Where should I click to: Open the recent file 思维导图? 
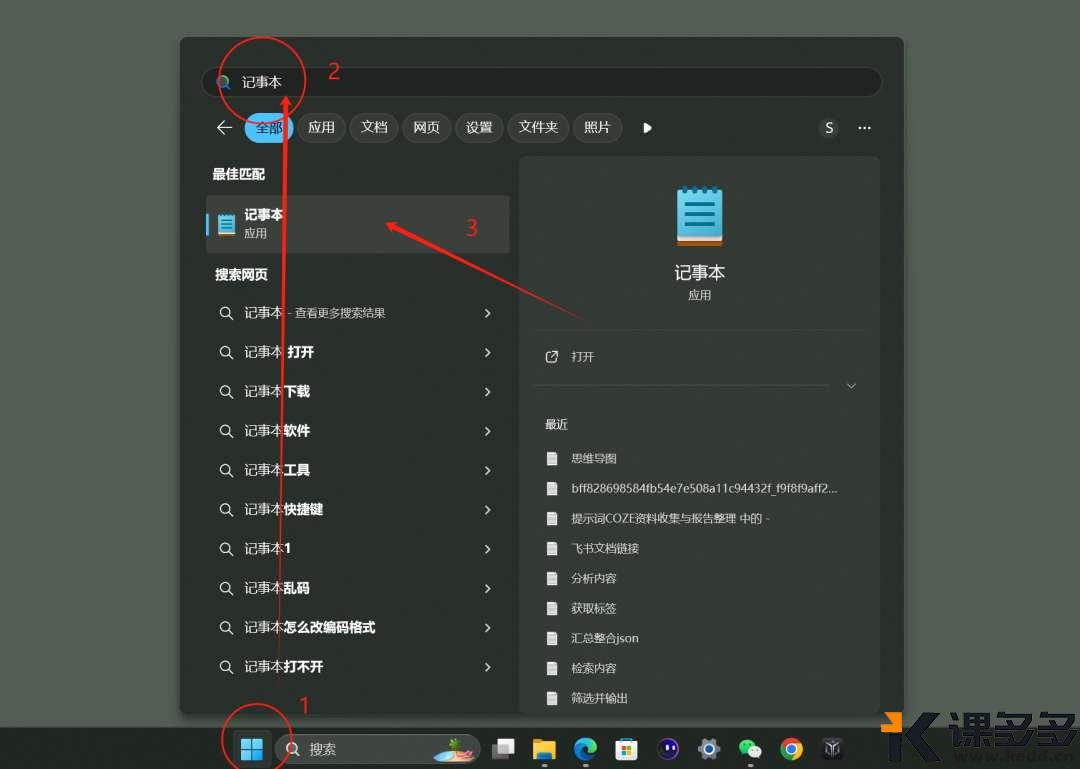point(596,458)
